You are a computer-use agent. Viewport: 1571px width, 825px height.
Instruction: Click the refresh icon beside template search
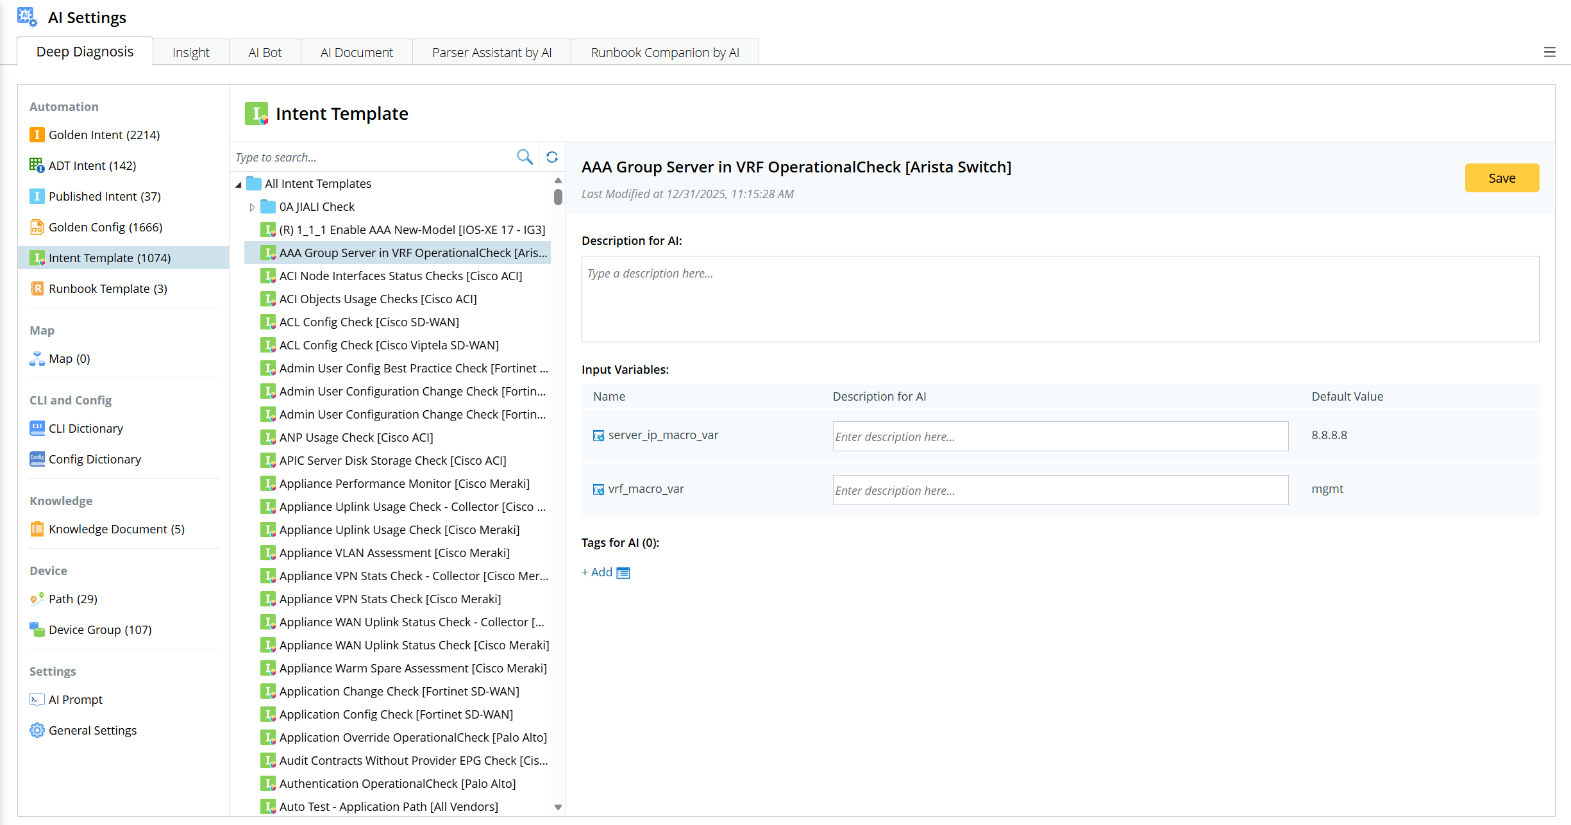click(x=552, y=157)
